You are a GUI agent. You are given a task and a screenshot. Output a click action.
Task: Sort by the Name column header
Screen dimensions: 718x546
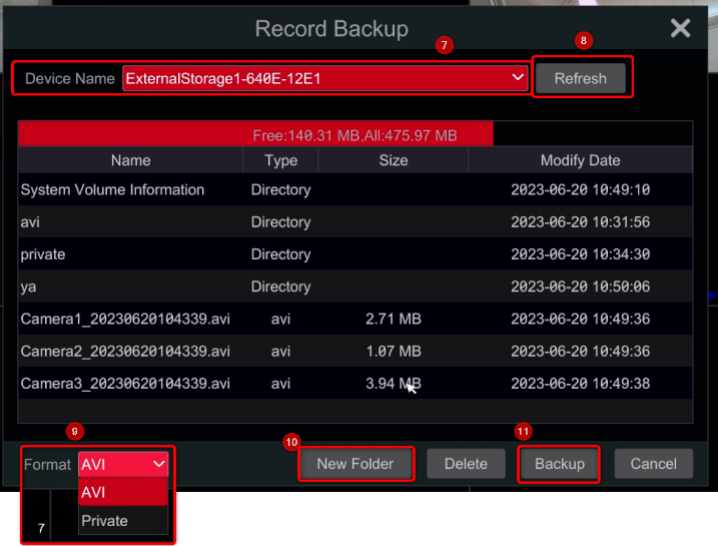point(130,160)
